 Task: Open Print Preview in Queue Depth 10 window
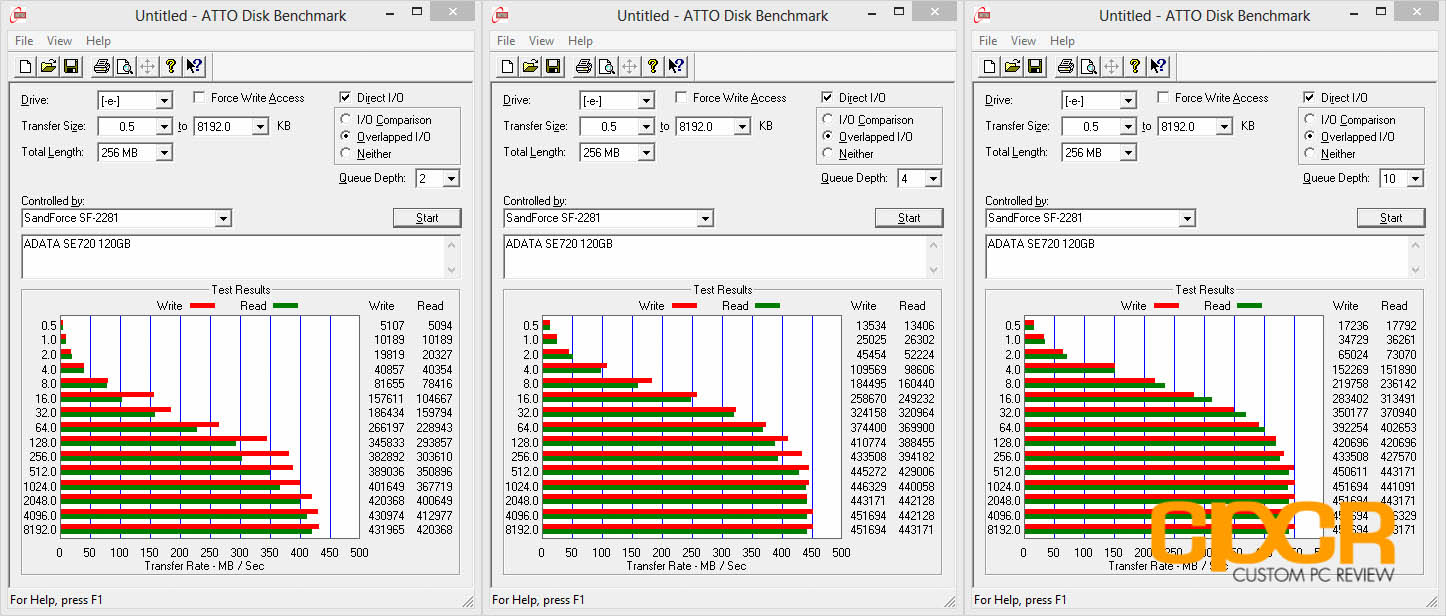1088,66
